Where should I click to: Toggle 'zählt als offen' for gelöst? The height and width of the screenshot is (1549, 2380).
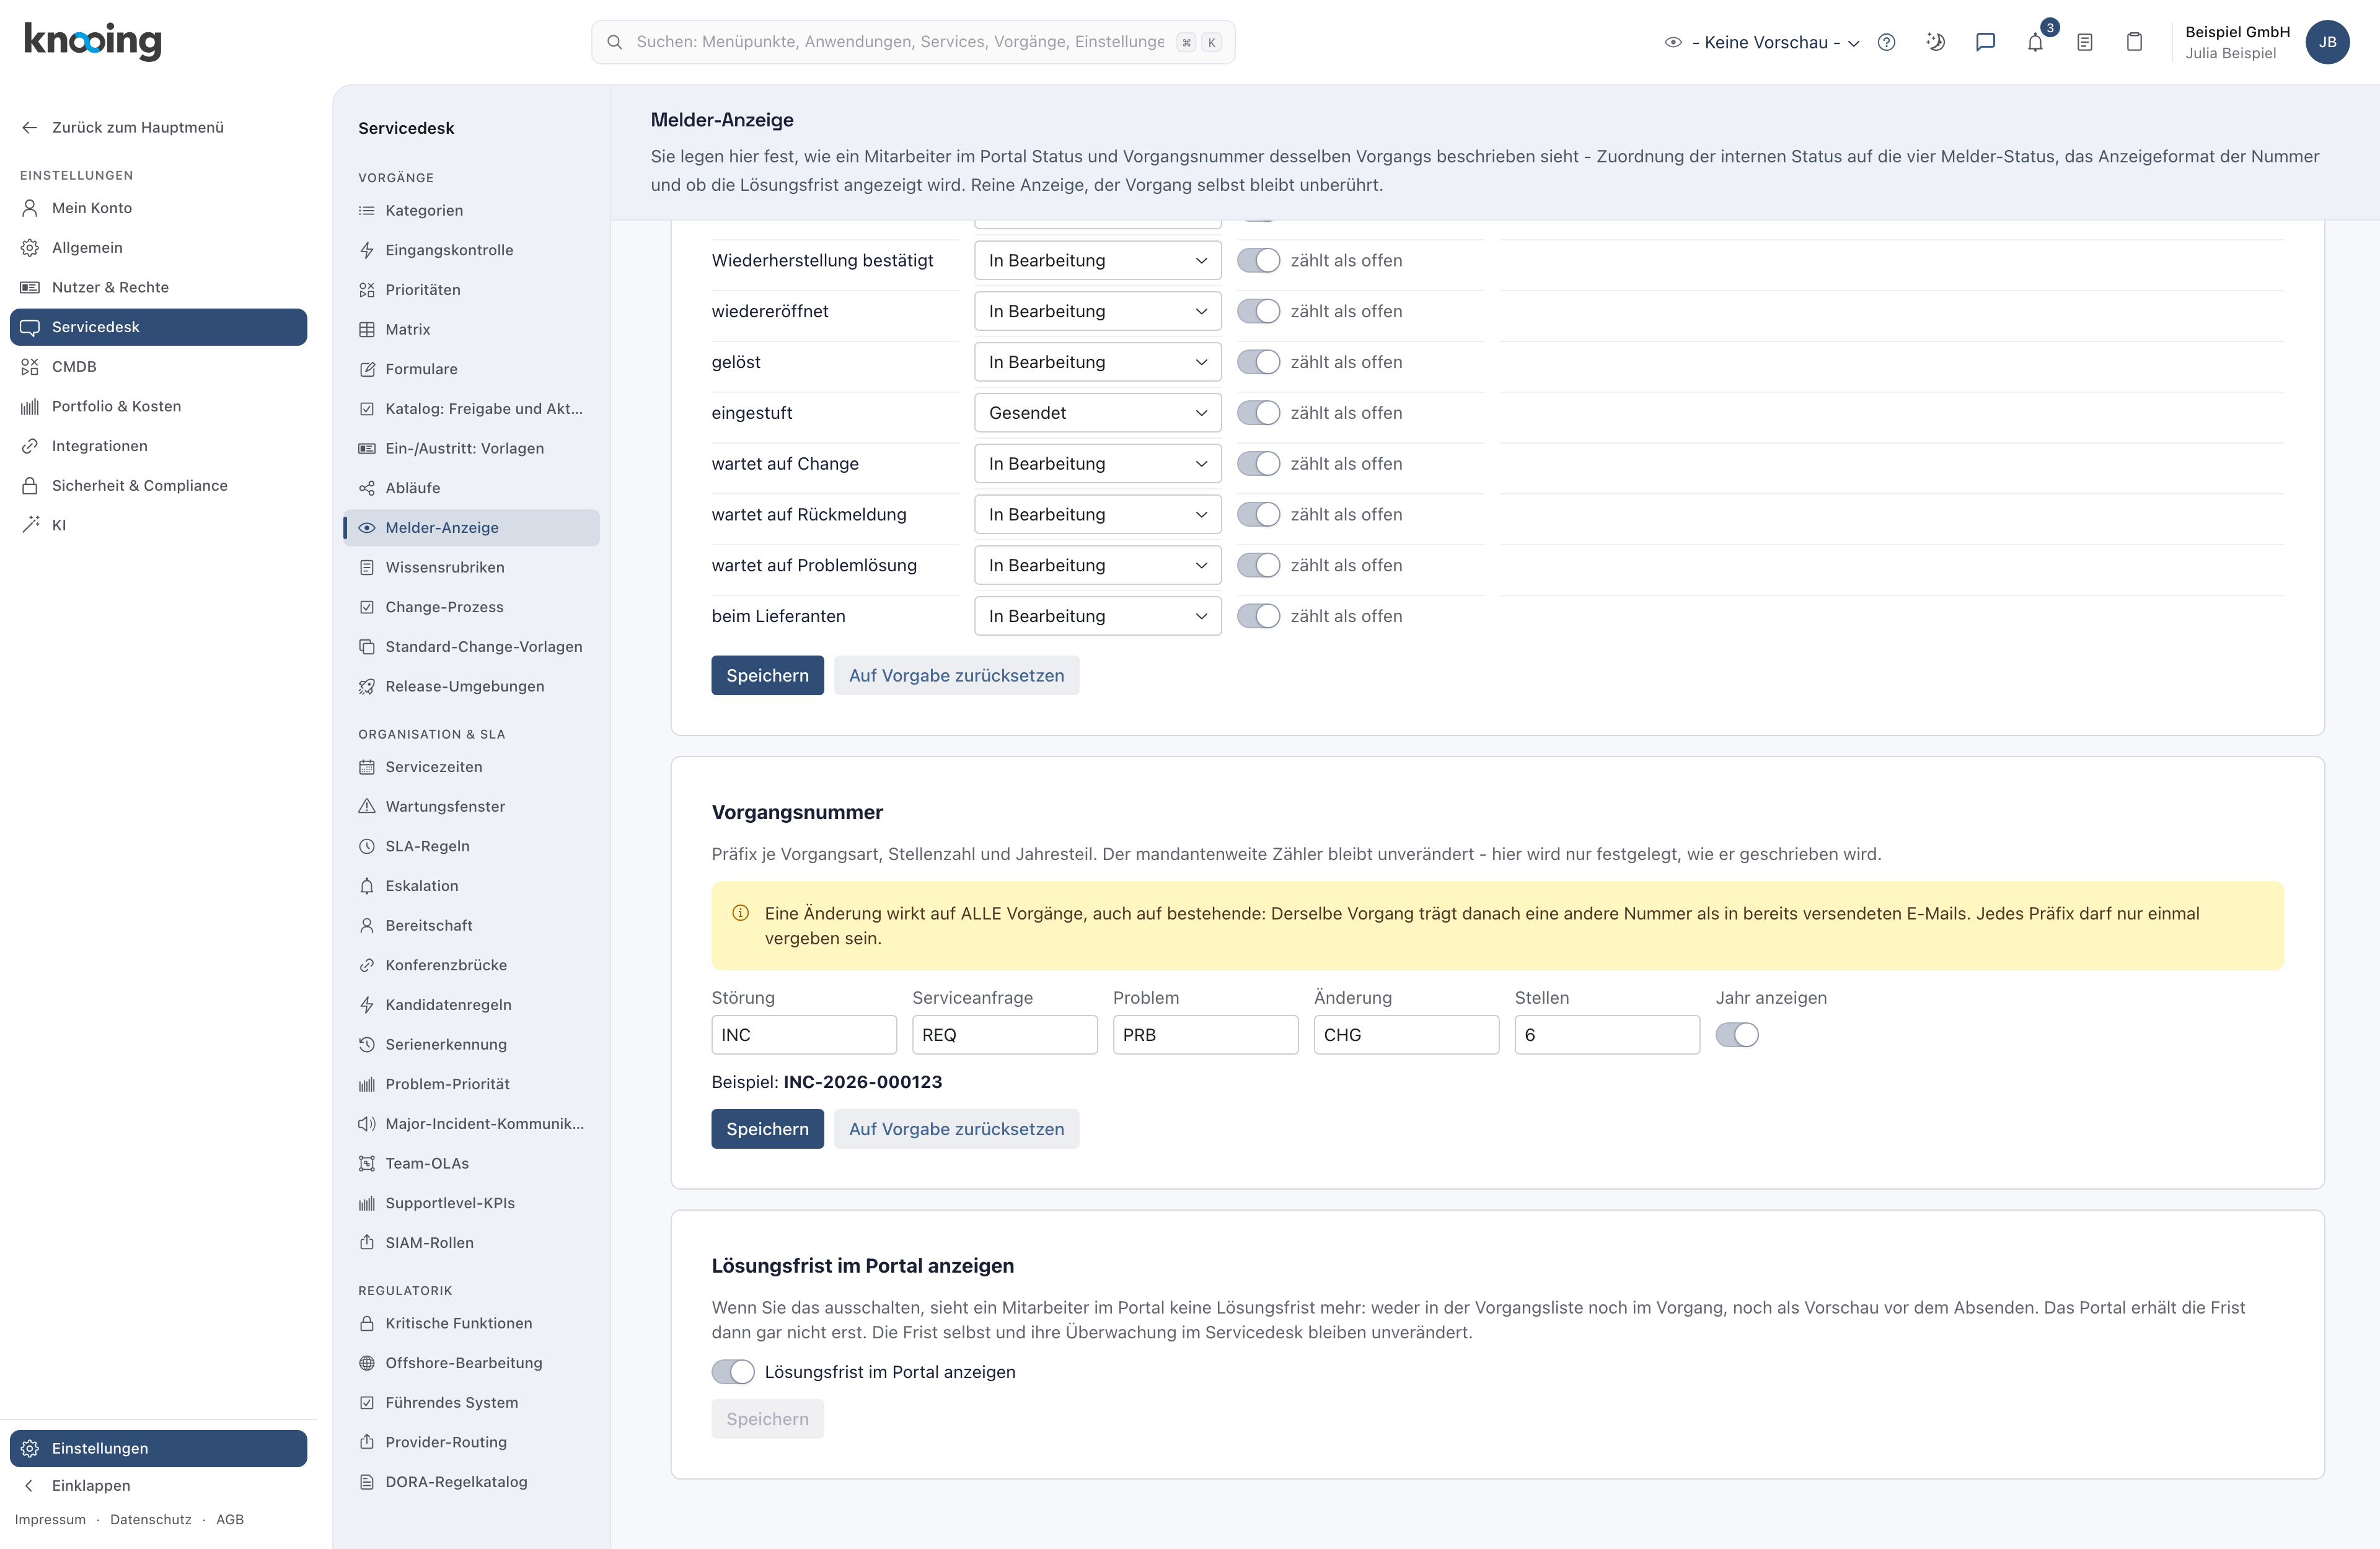coord(1258,362)
